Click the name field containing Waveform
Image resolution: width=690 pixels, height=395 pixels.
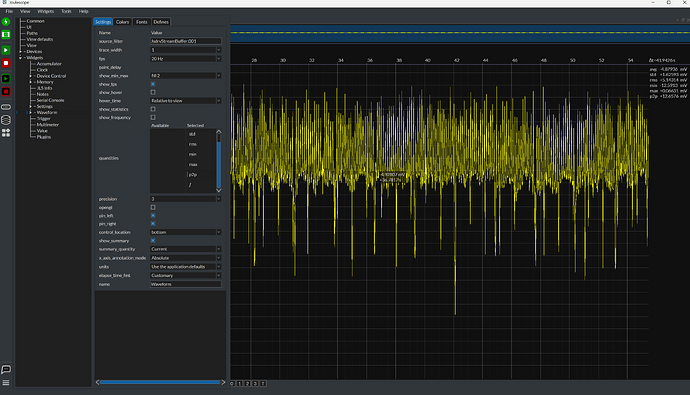coord(185,284)
